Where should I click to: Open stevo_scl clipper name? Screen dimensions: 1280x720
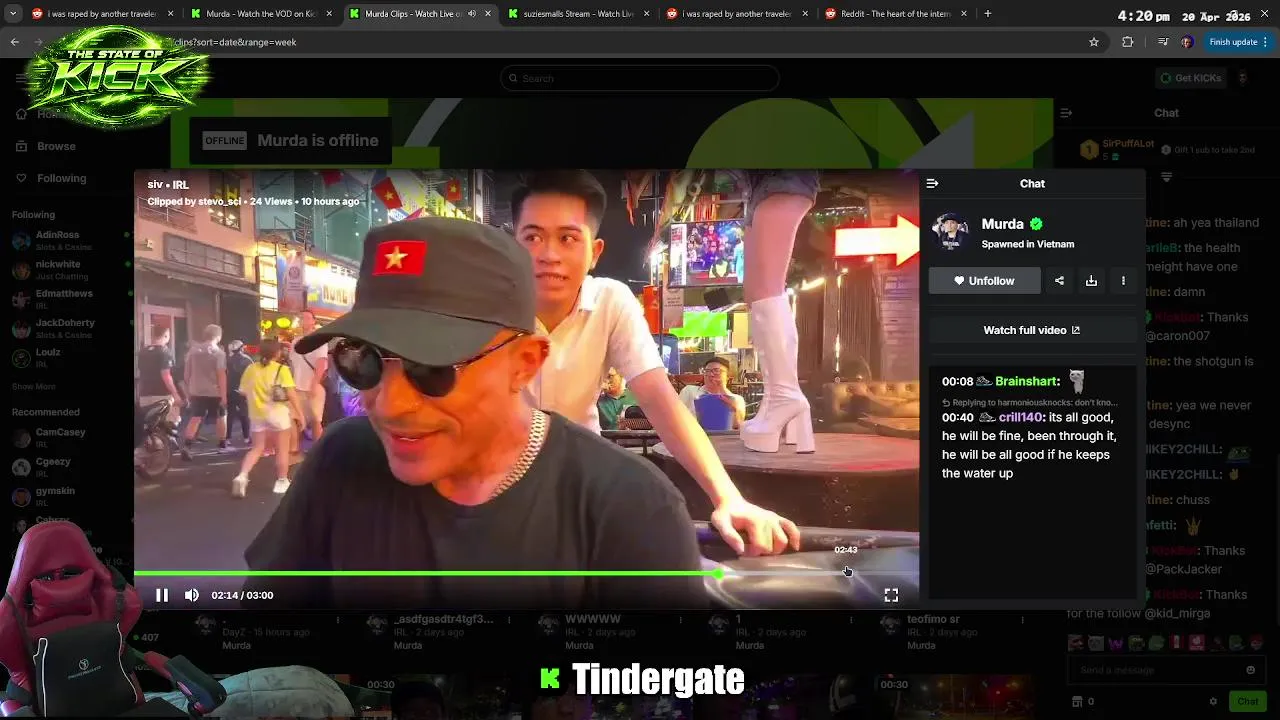pos(219,201)
